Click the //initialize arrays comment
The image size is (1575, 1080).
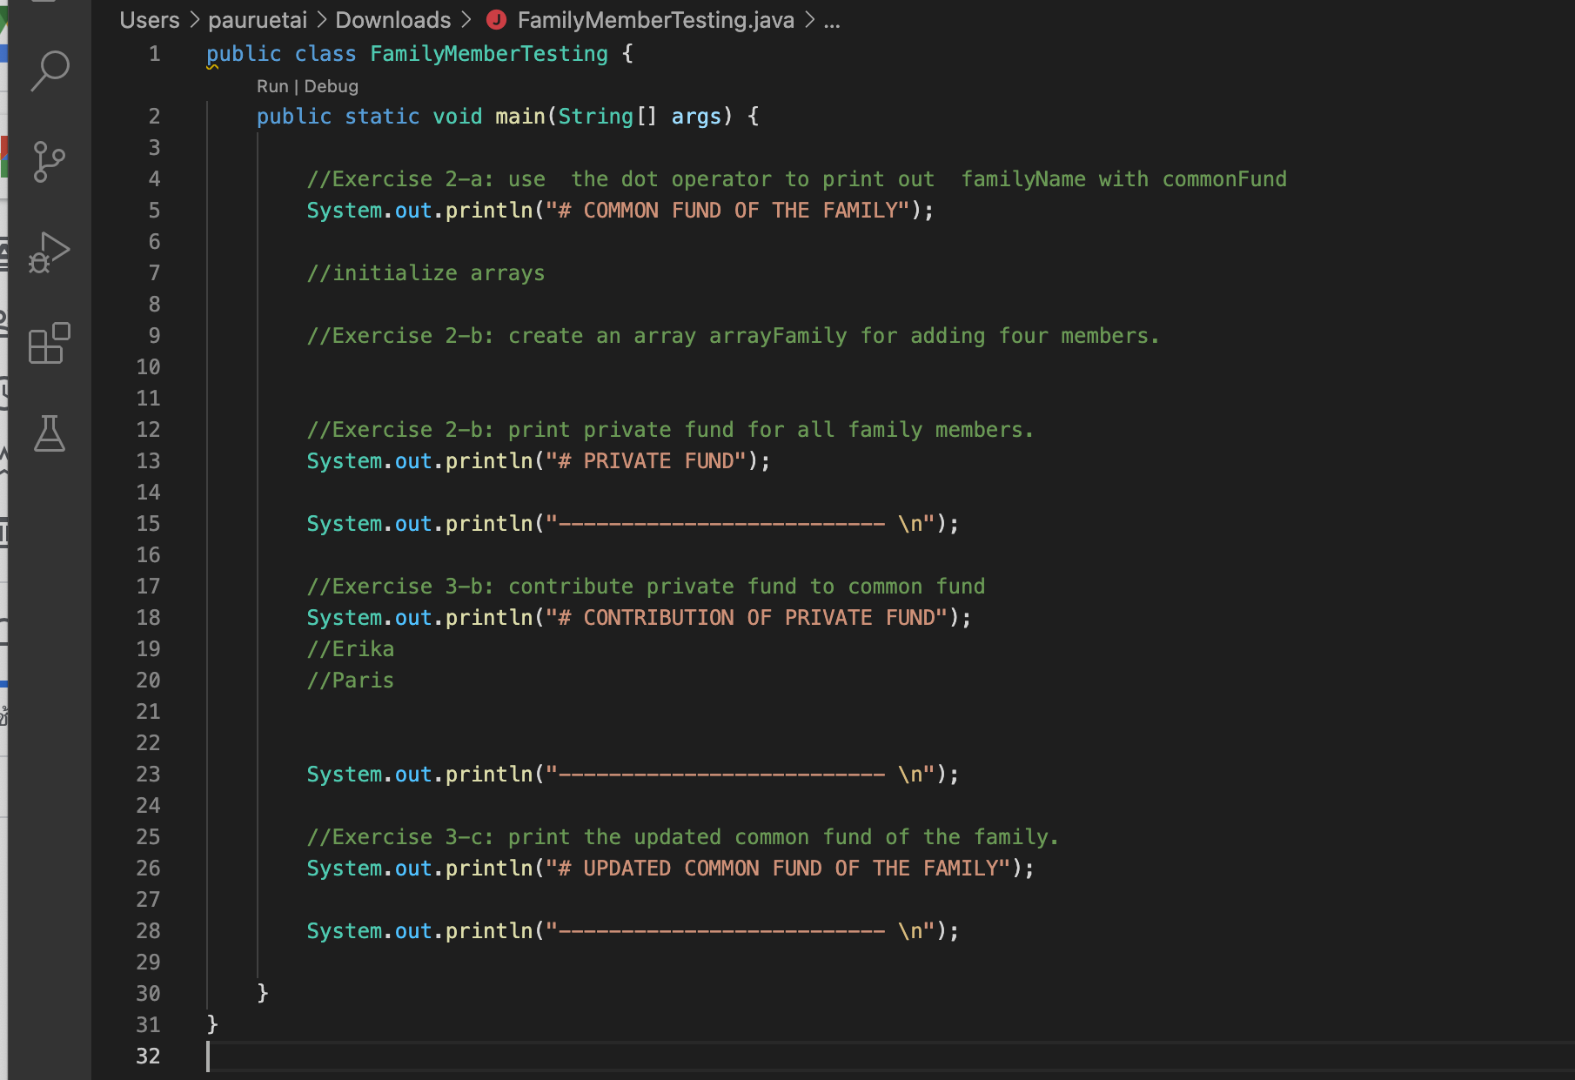tap(426, 273)
